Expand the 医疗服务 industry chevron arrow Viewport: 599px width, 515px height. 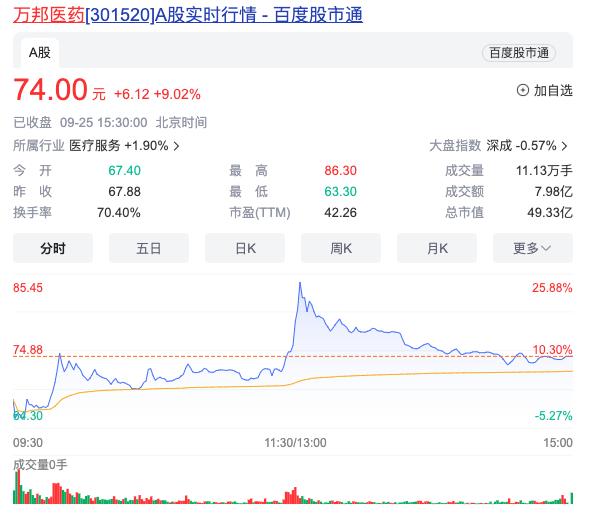click(x=176, y=146)
